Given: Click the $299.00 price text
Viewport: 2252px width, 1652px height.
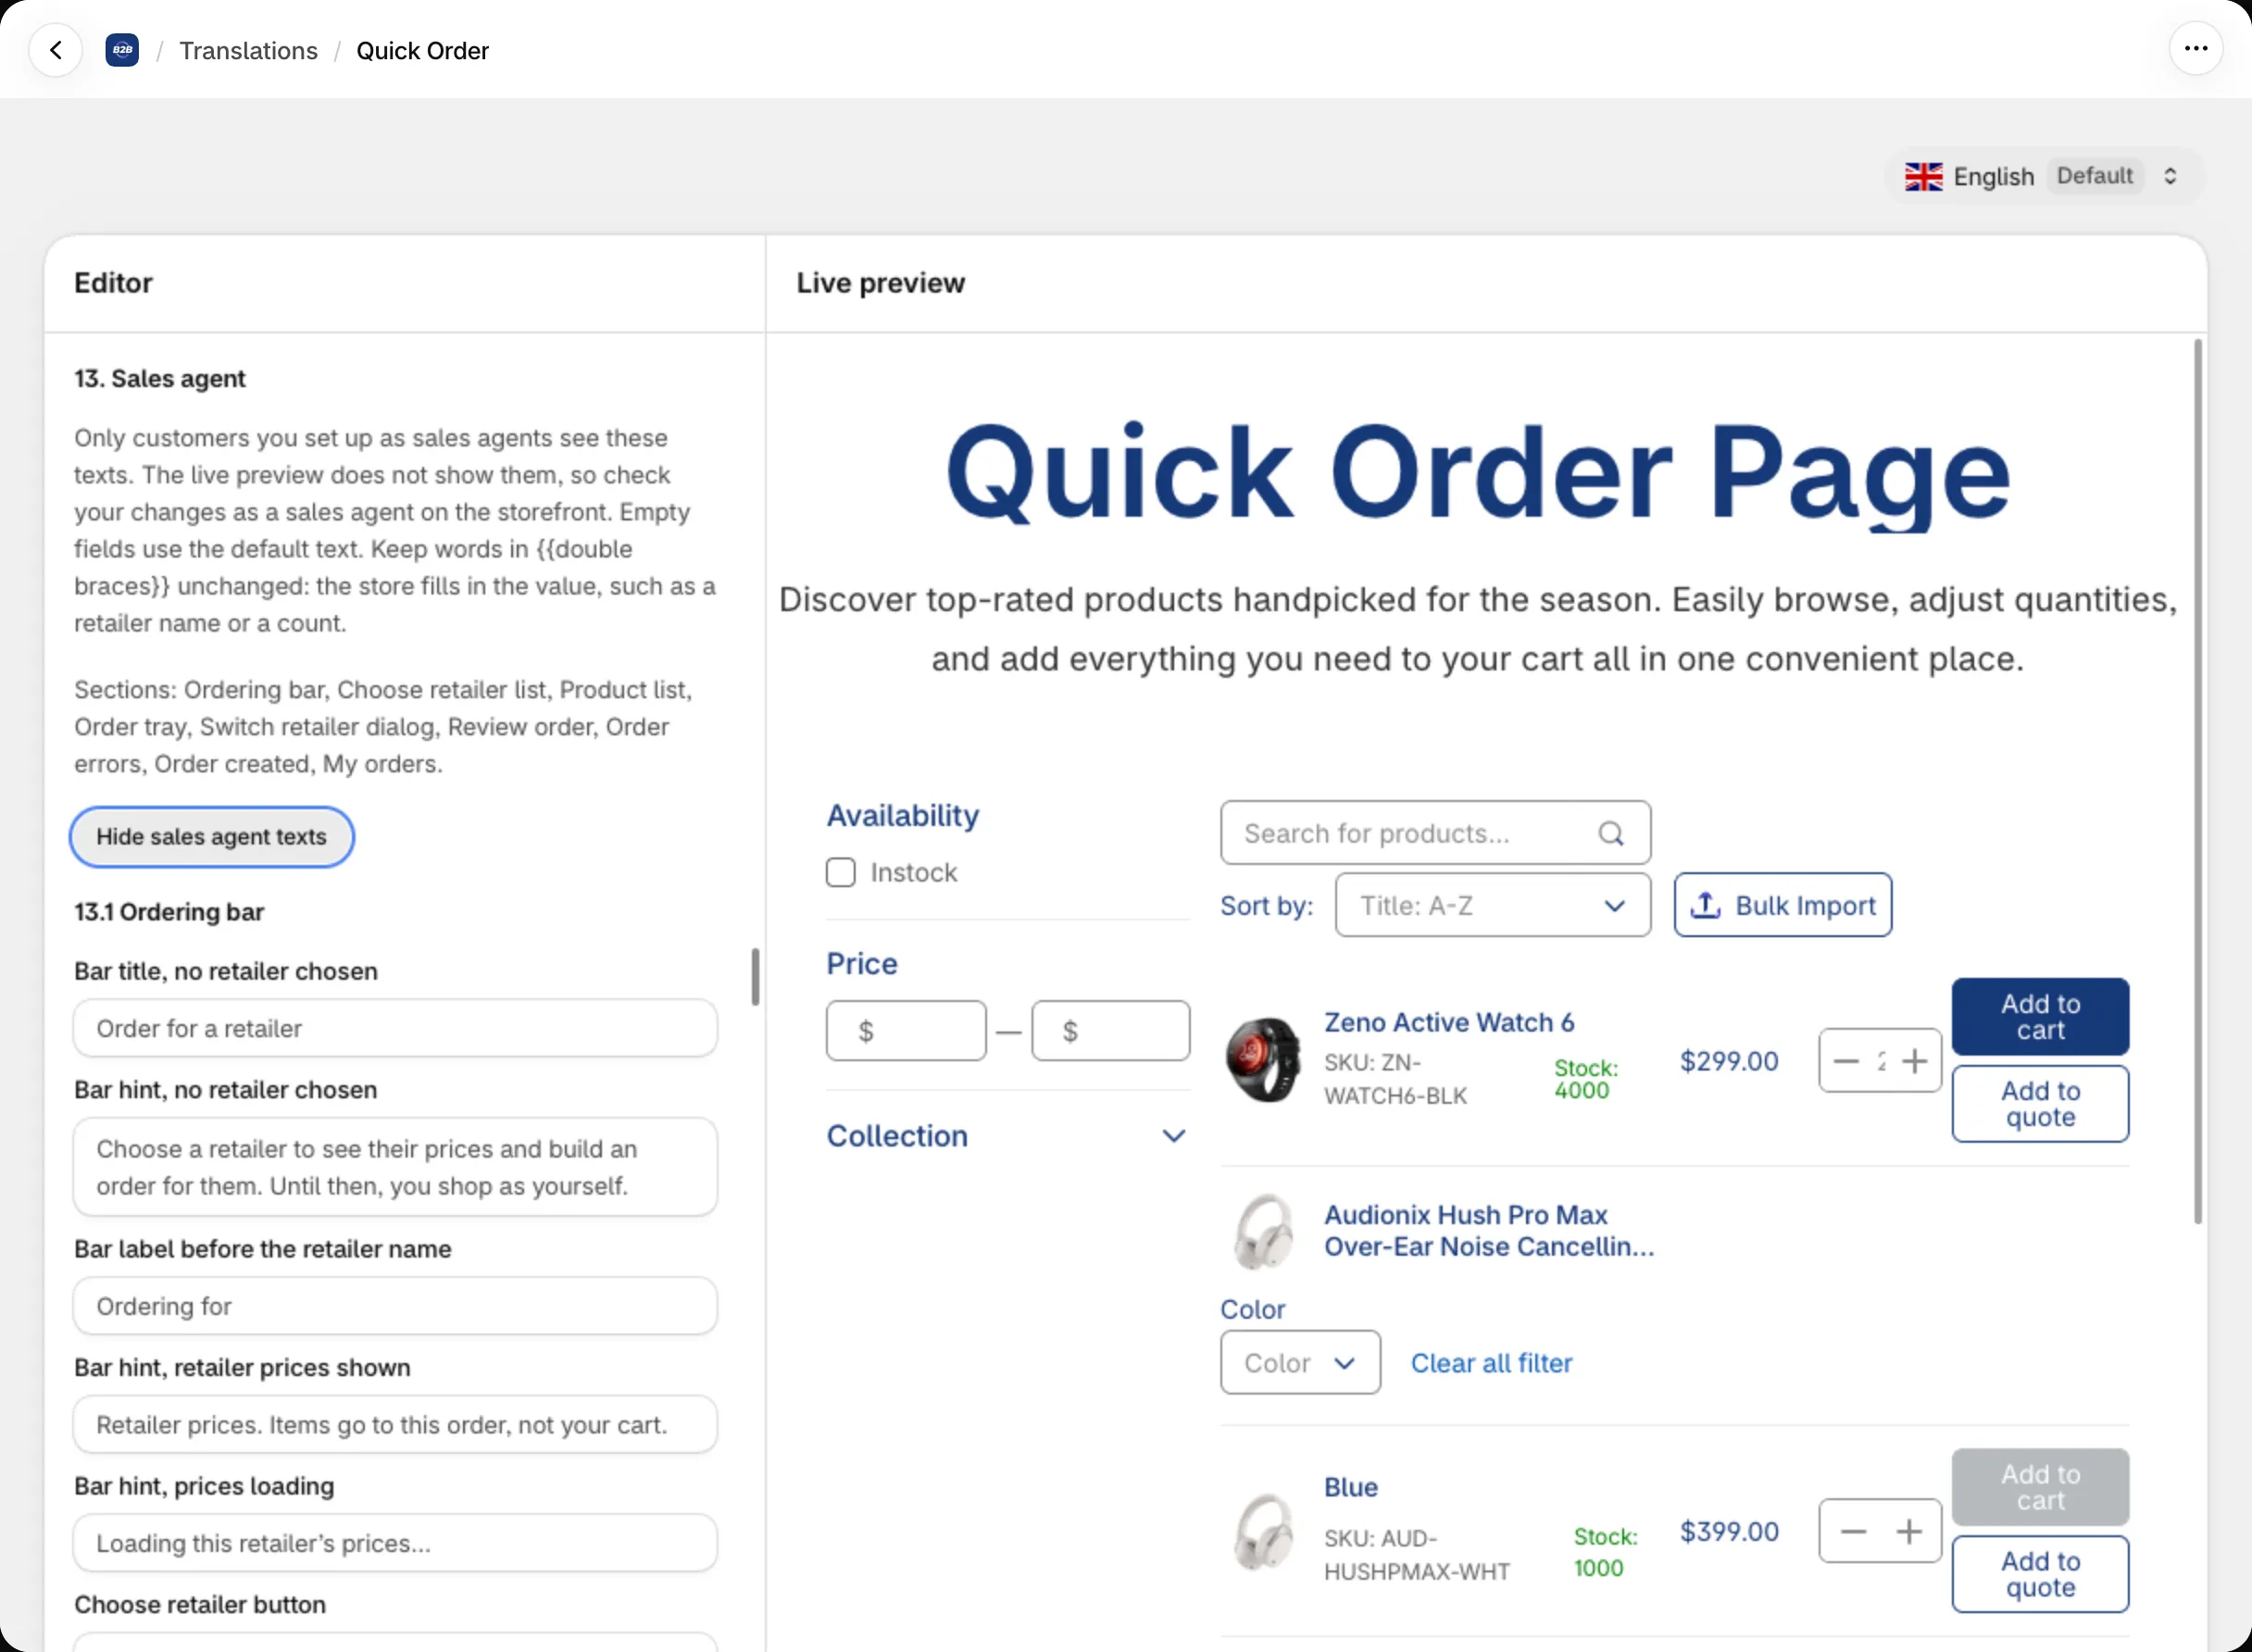Looking at the screenshot, I should [x=1729, y=1061].
